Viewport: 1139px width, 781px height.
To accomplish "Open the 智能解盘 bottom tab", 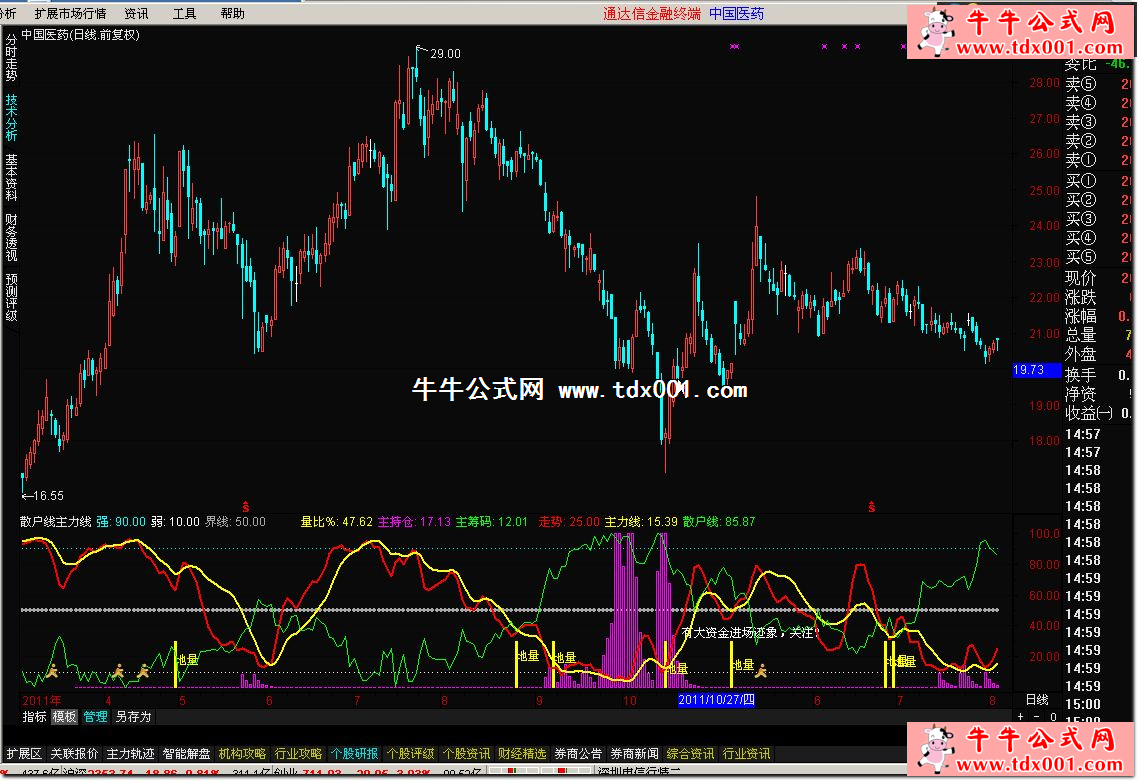I will coord(186,753).
